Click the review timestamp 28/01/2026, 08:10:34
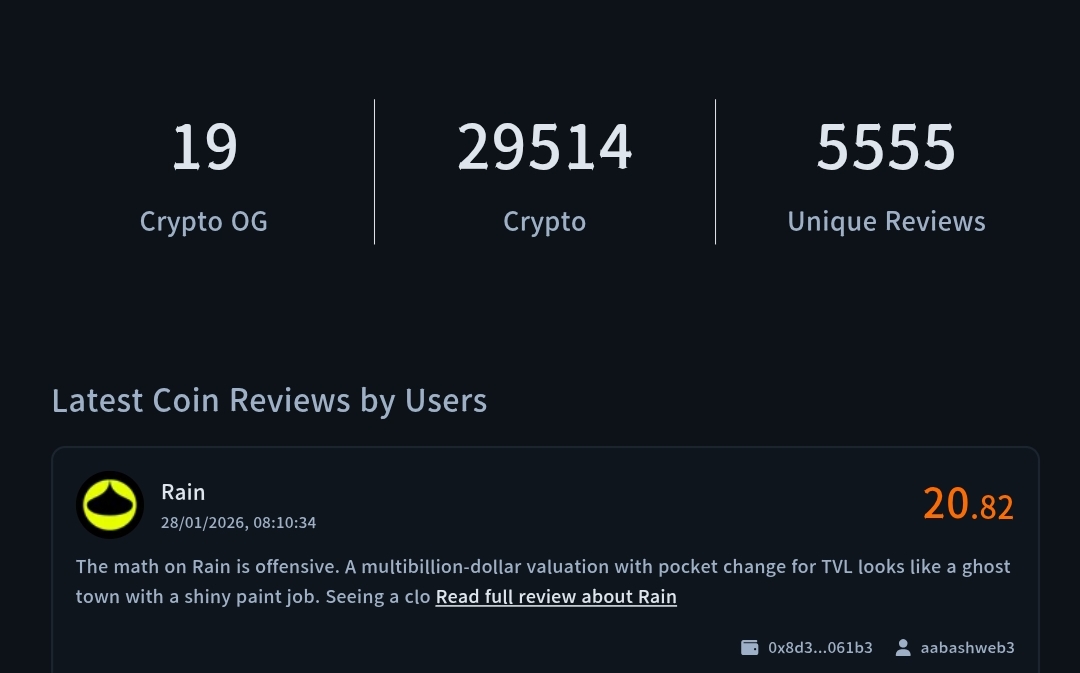Viewport: 1080px width, 673px height. pos(238,523)
